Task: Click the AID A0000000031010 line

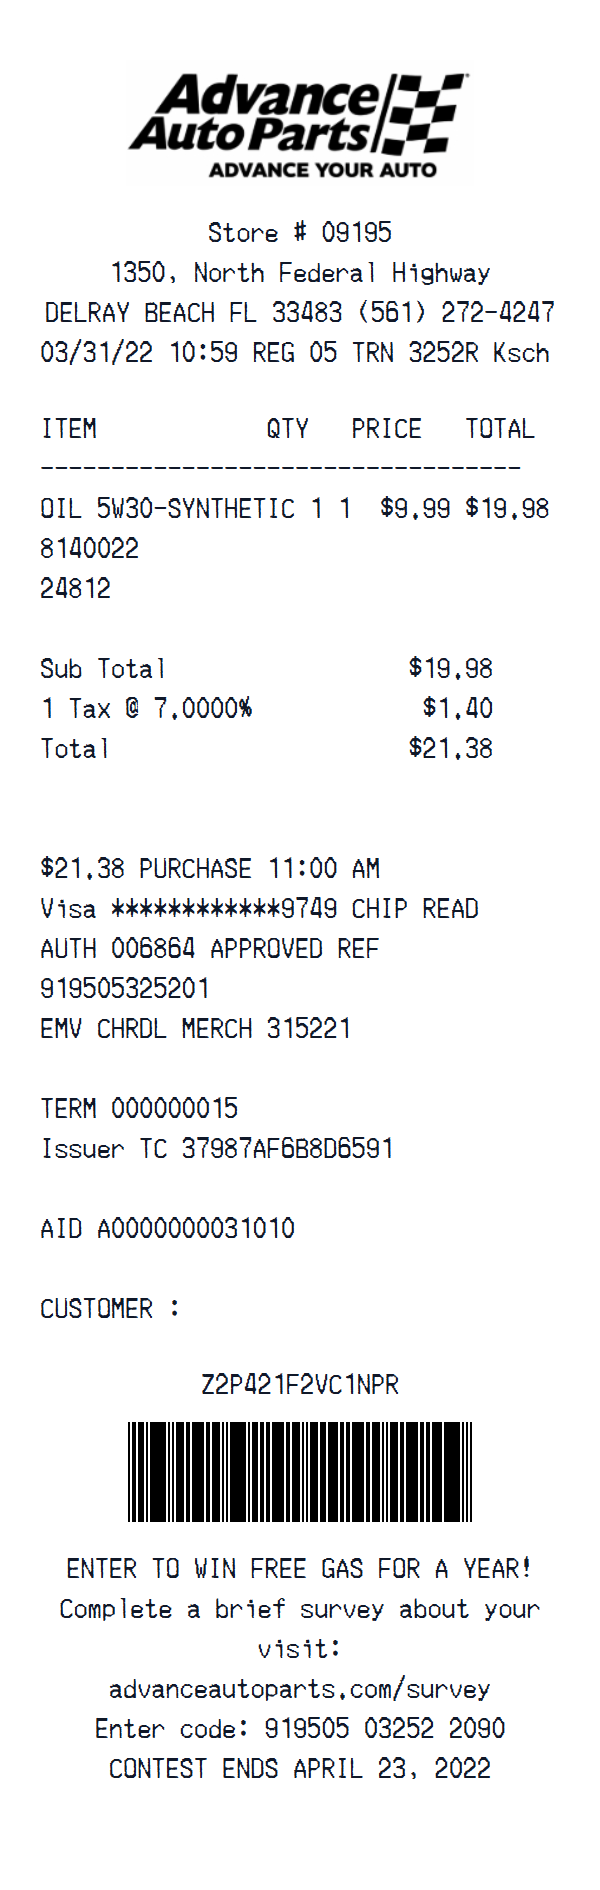Action: click(167, 1229)
